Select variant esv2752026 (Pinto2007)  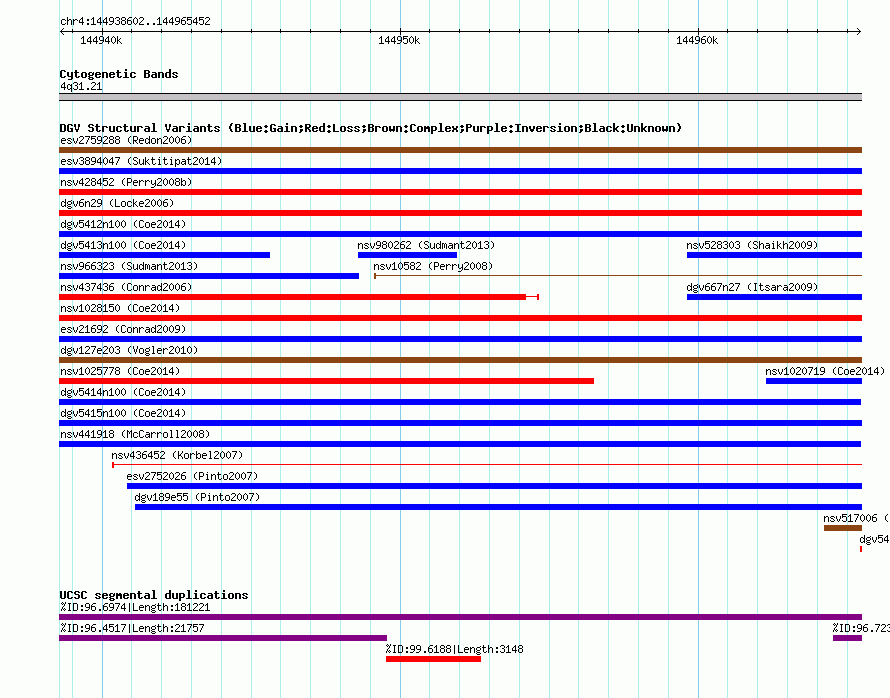tap(192, 476)
